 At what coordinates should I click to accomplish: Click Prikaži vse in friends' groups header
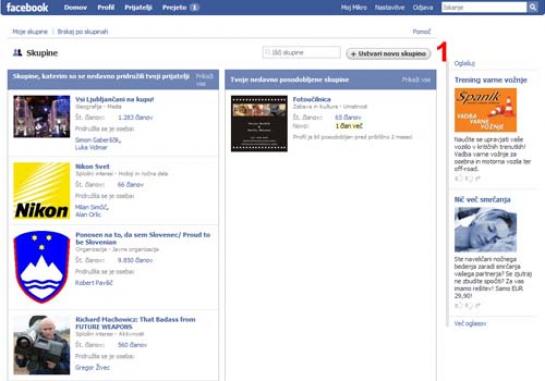[204, 80]
